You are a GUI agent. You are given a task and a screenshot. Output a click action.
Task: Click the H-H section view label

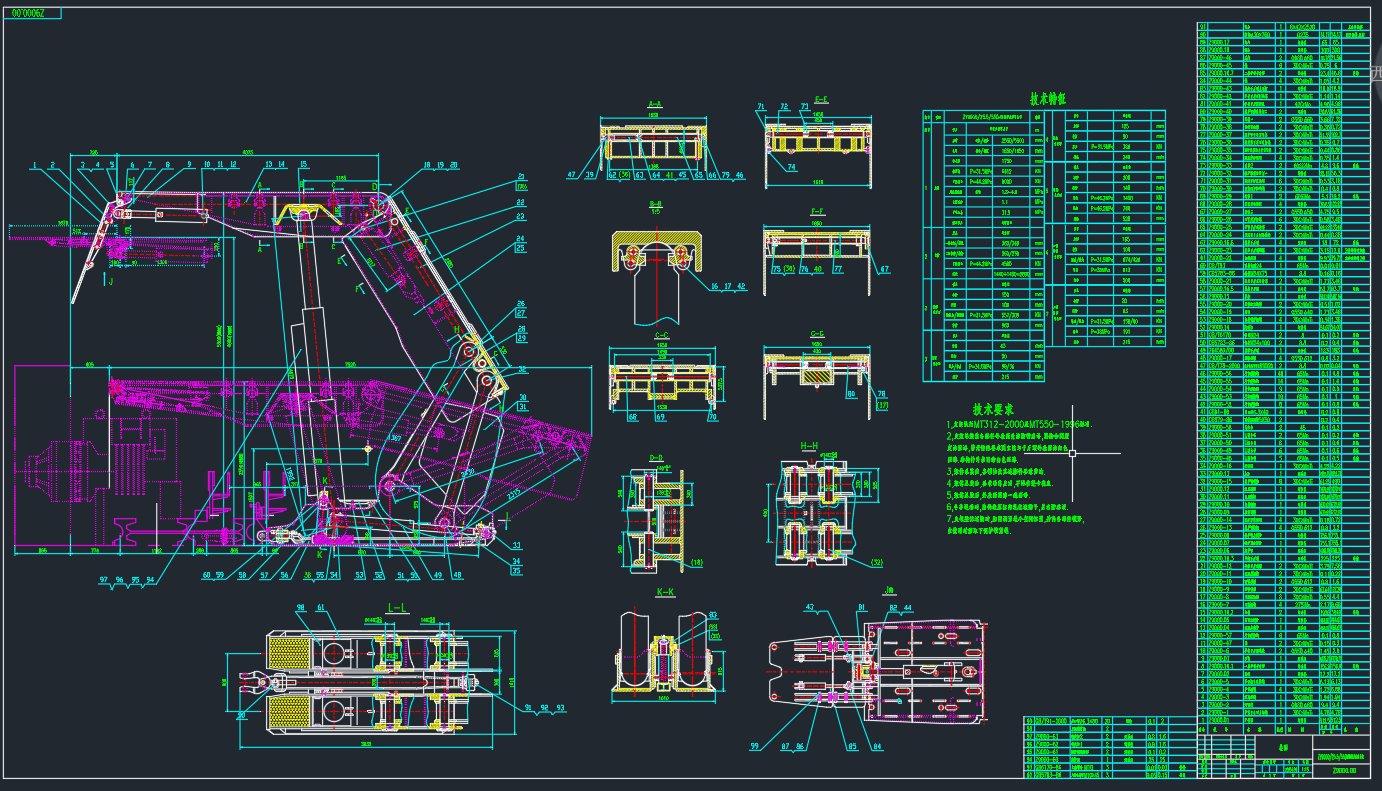[809, 447]
